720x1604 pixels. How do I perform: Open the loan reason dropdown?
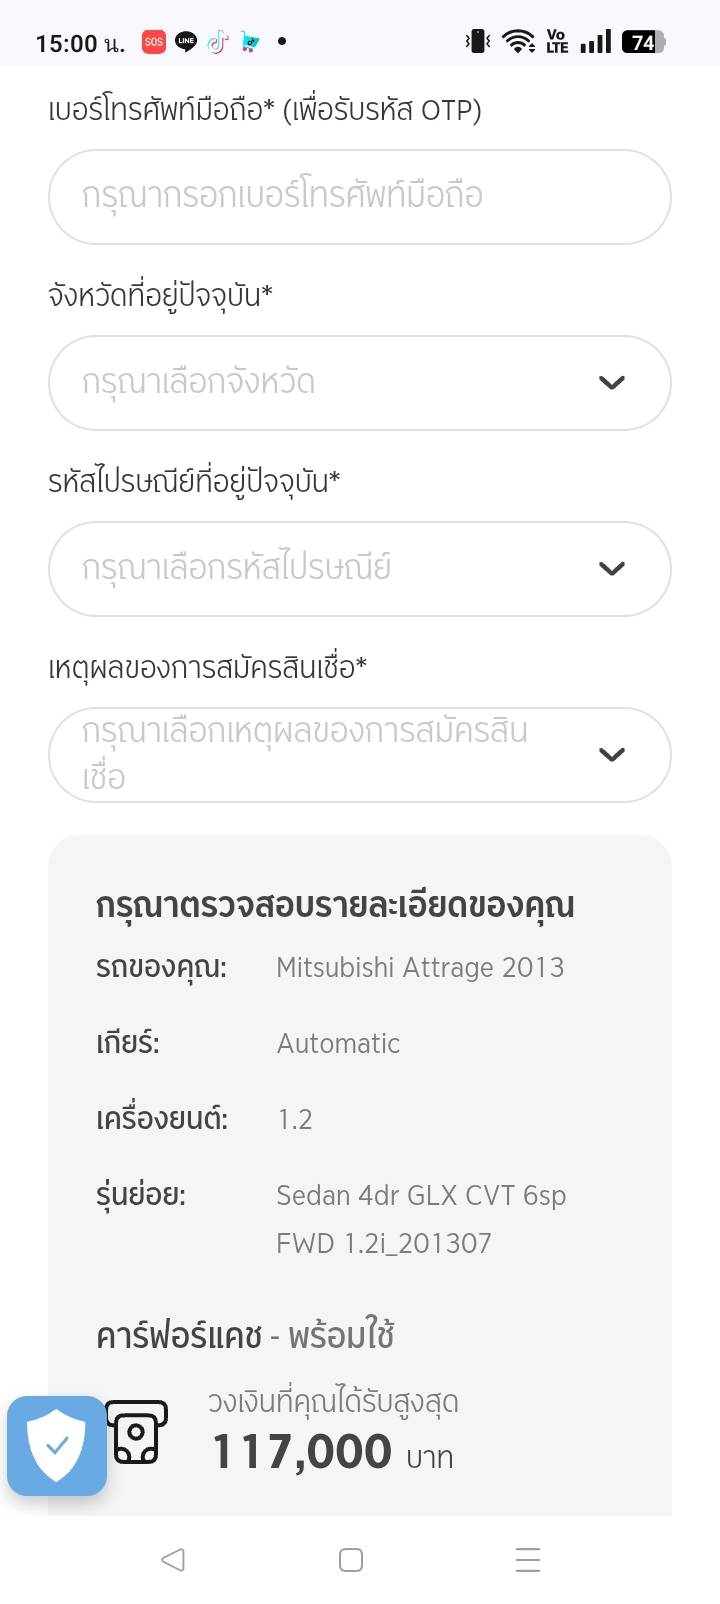(330, 755)
